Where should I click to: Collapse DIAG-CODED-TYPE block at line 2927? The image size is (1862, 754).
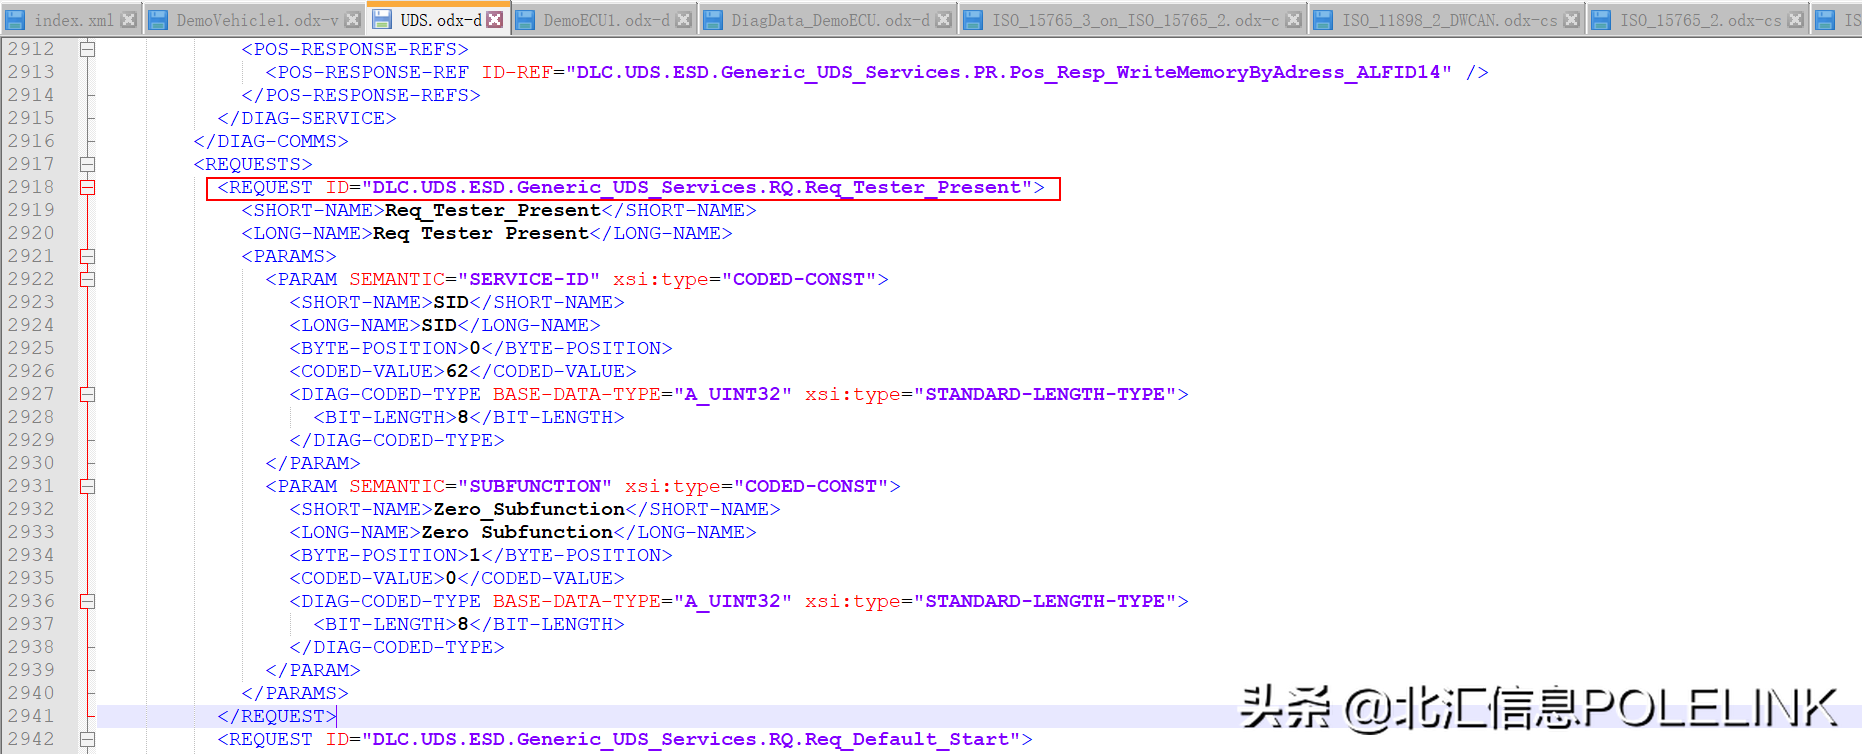(88, 394)
